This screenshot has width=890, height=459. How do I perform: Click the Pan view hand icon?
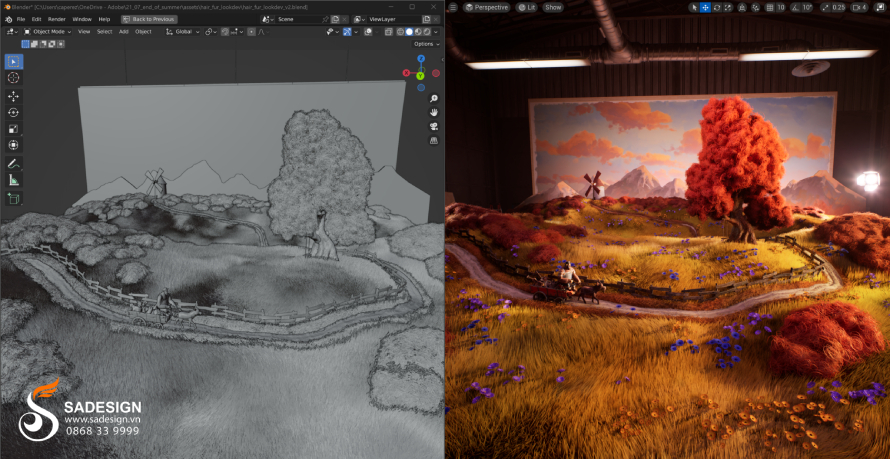[434, 112]
